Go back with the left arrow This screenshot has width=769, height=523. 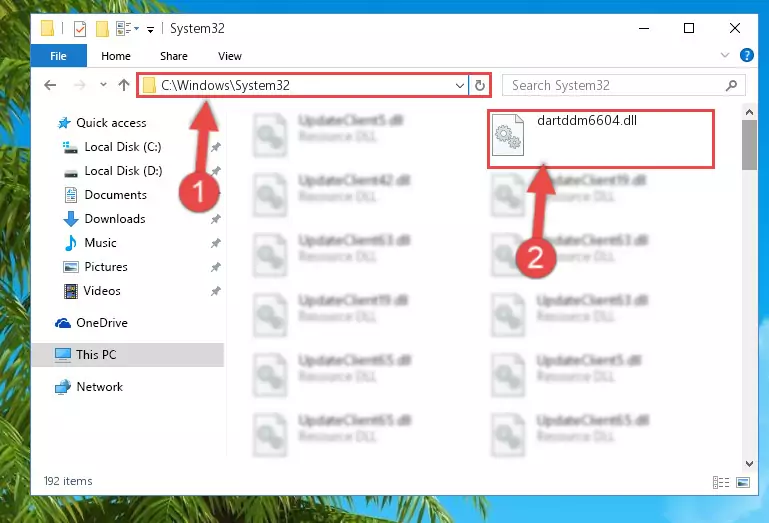50,85
